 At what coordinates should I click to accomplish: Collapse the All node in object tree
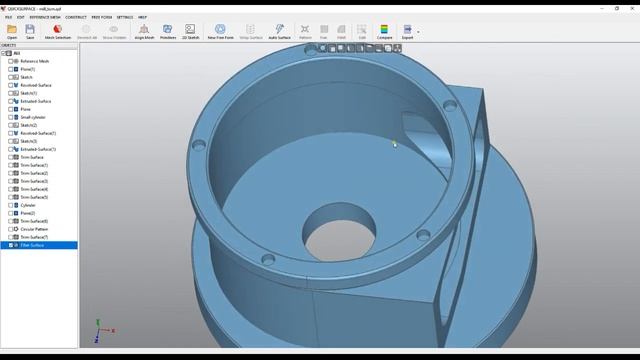3,53
